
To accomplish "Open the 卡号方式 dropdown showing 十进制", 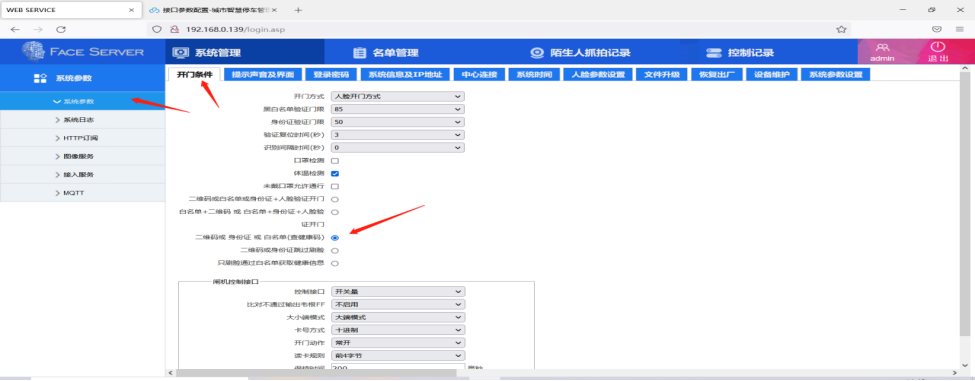I will (397, 330).
